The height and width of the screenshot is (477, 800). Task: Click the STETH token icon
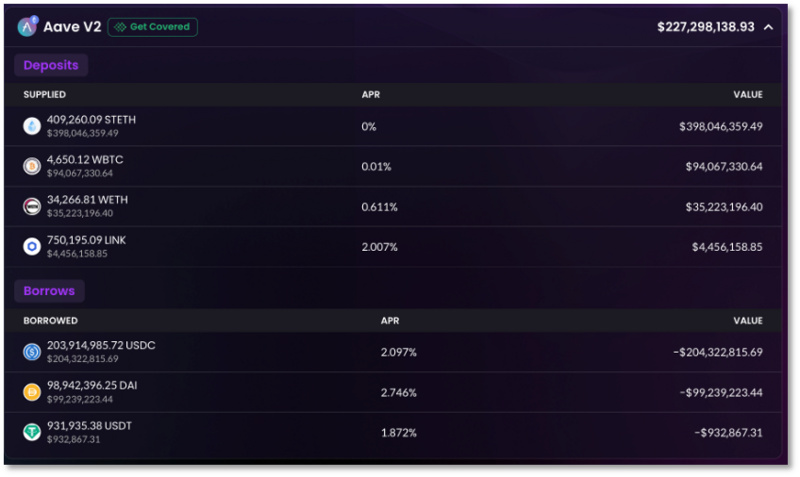[32, 126]
